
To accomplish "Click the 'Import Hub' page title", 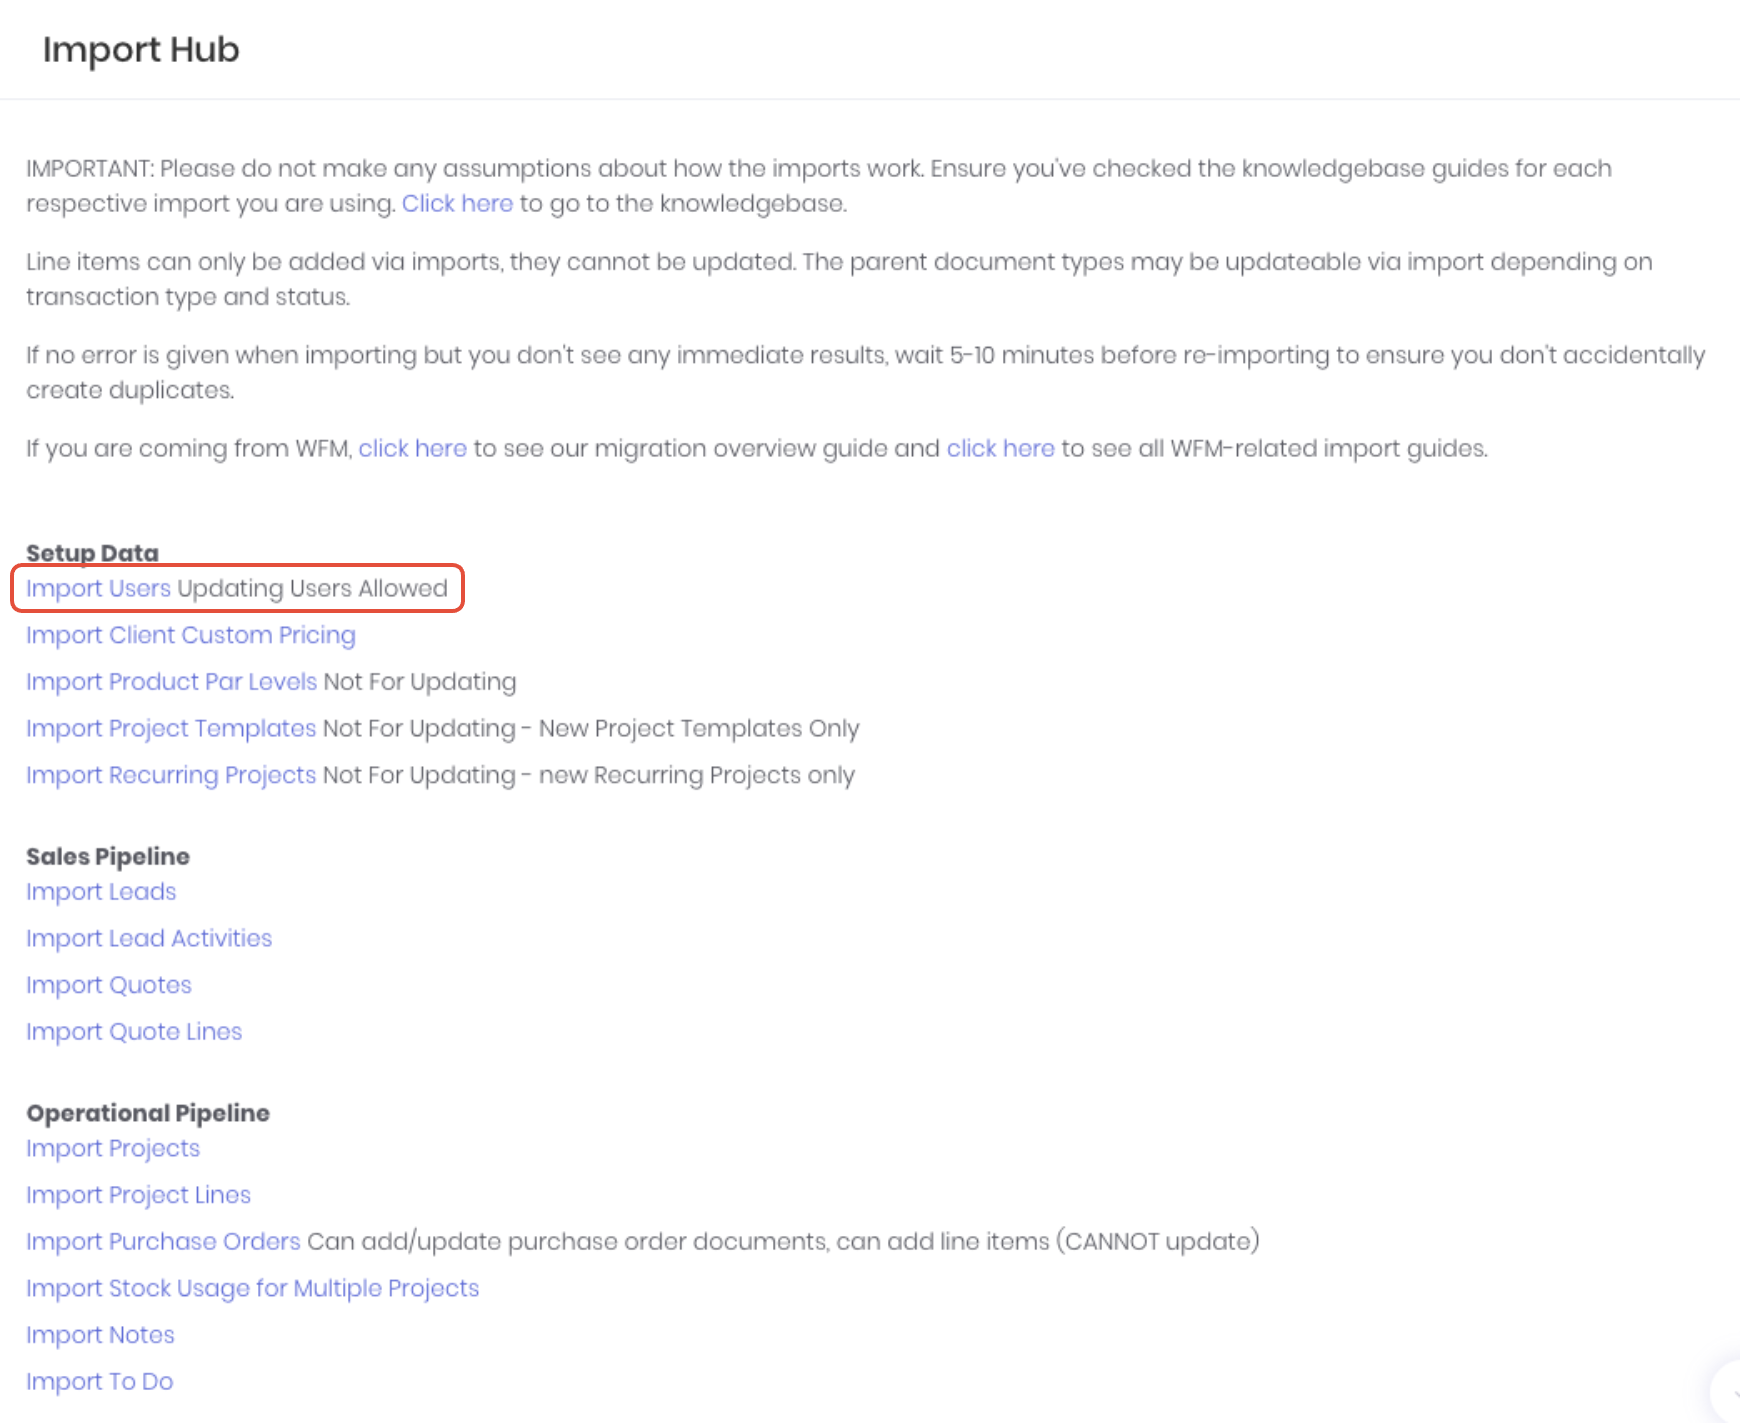I will click(x=141, y=50).
